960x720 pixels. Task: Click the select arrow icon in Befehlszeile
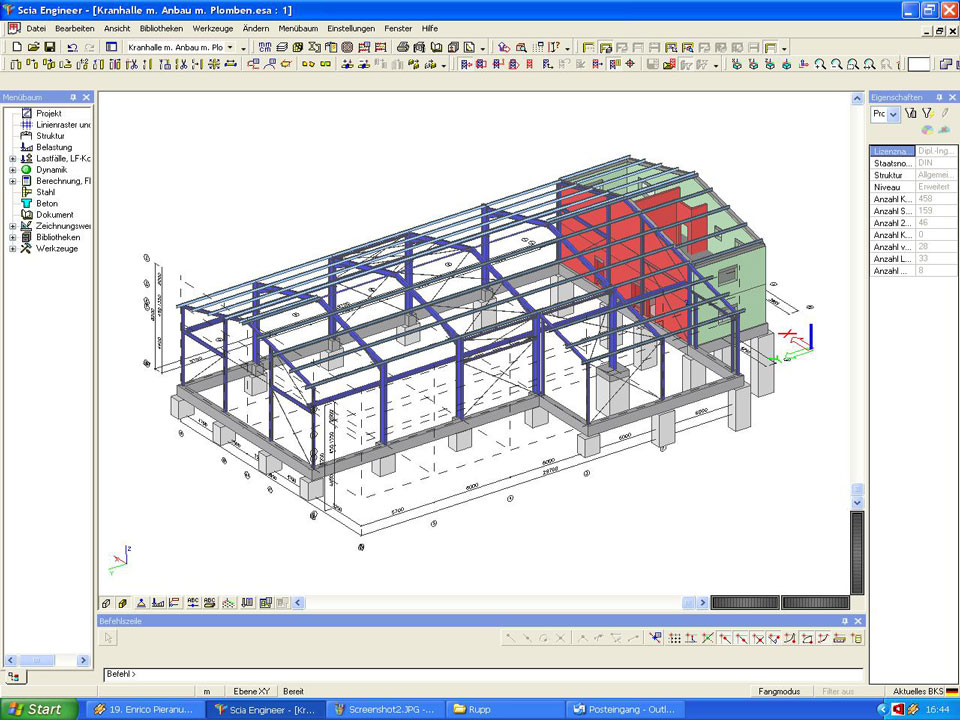pyautogui.click(x=109, y=638)
